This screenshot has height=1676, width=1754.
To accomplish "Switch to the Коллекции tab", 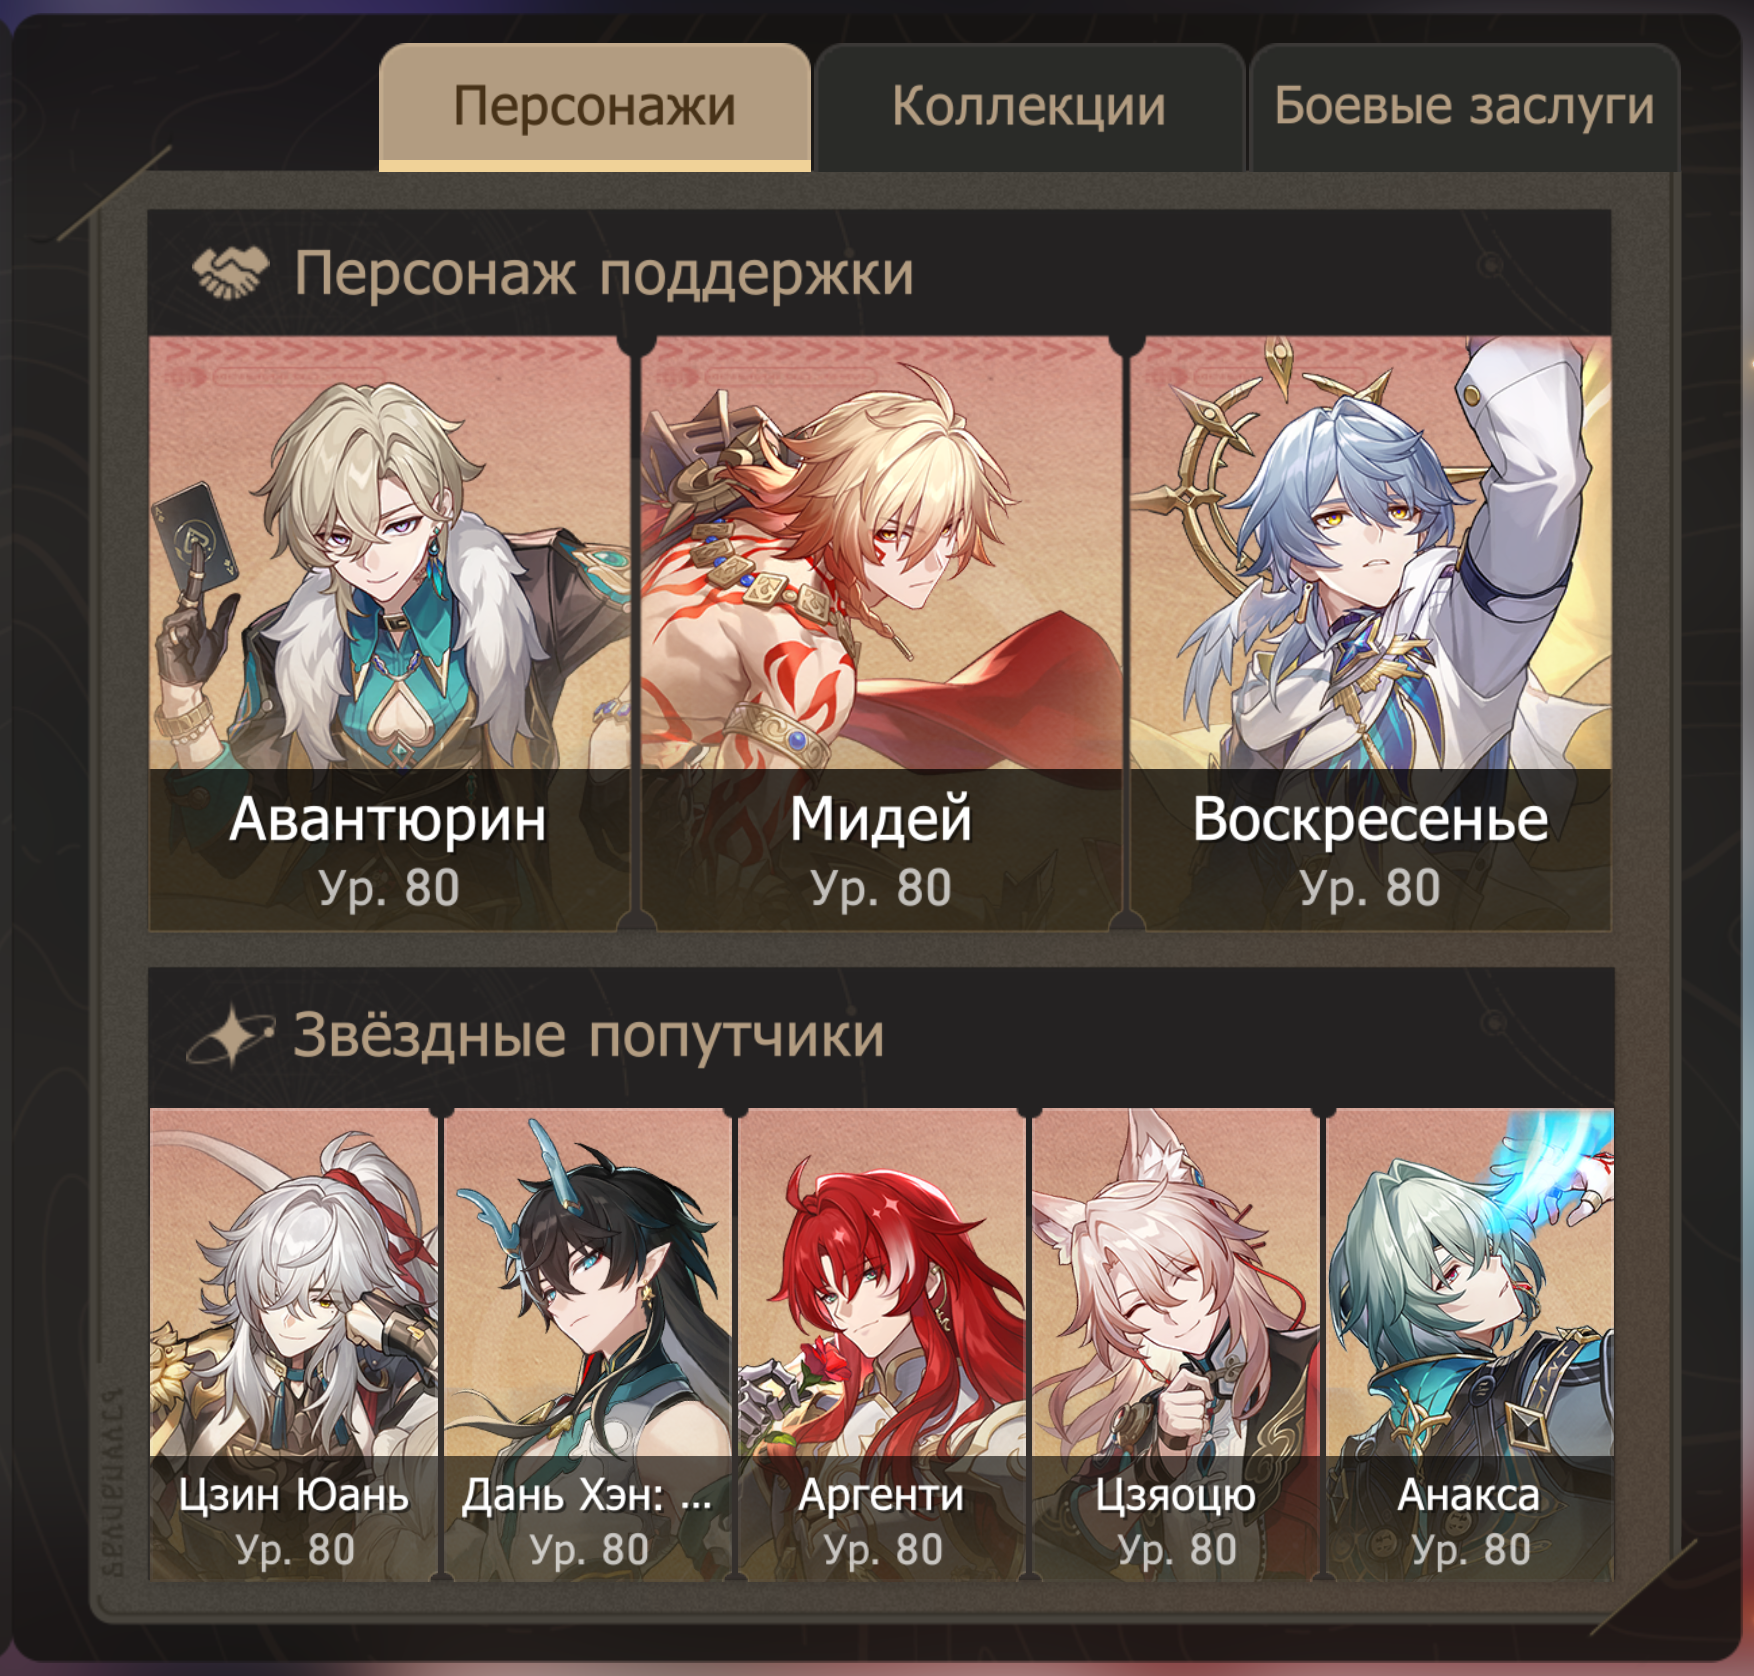I will 1029,107.
